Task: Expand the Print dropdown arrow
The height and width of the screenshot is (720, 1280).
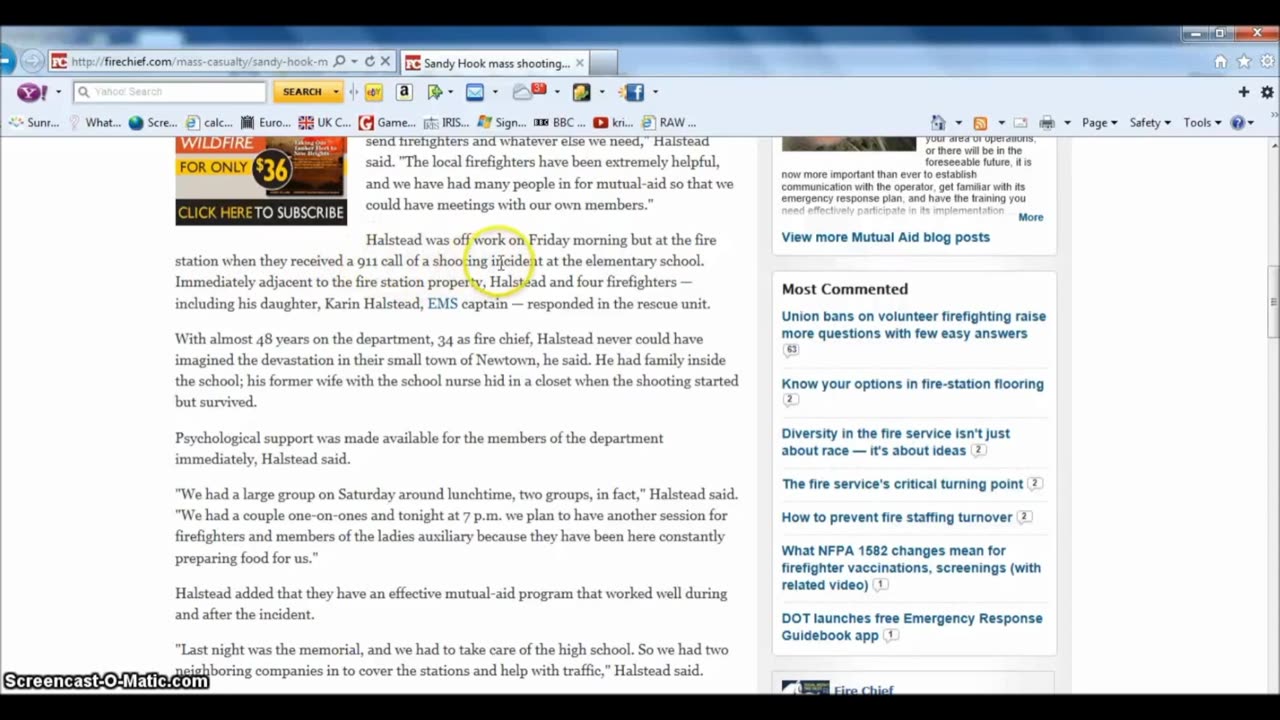Action: [1067, 123]
